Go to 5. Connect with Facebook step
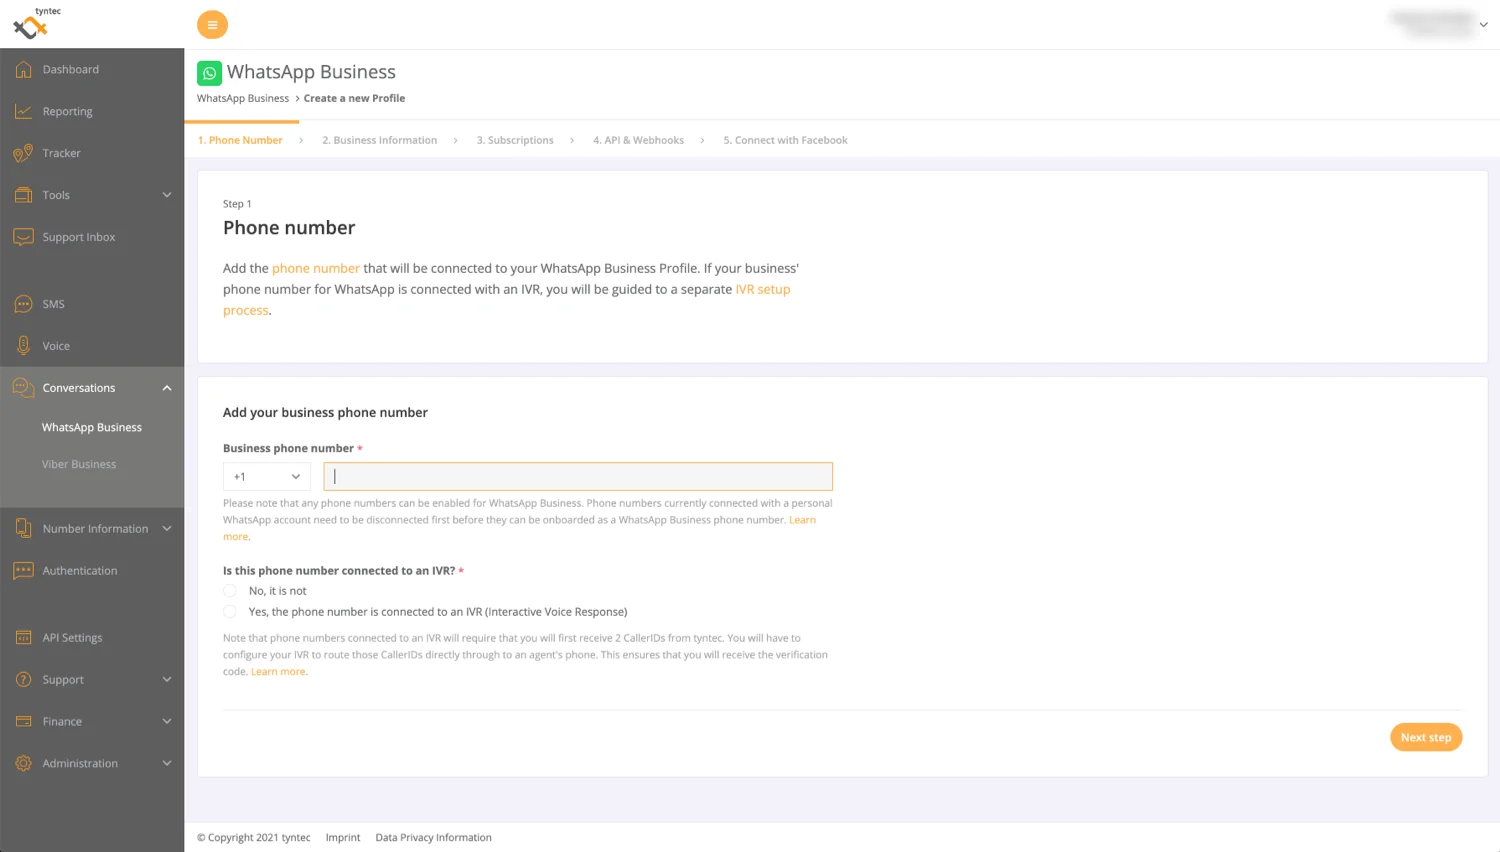1500x852 pixels. tap(785, 141)
